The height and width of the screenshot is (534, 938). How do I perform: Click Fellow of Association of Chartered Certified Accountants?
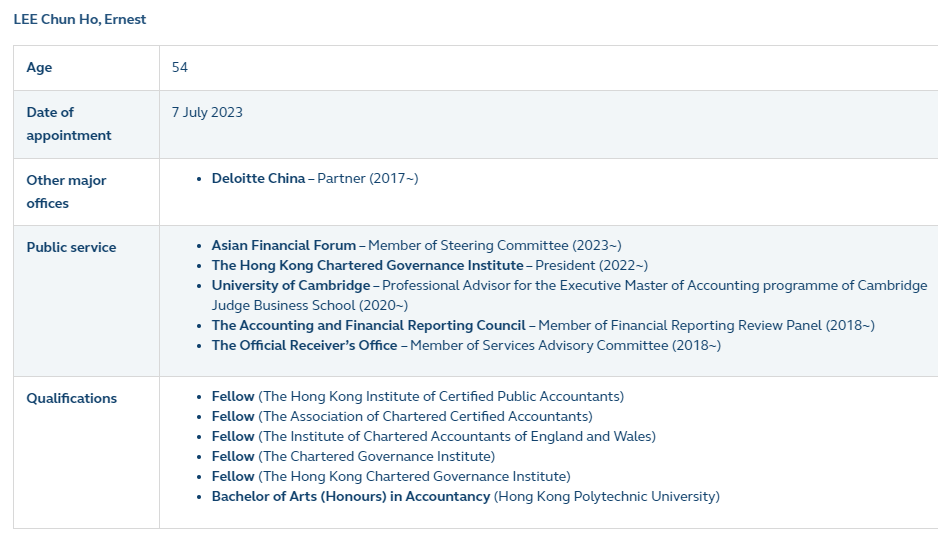(x=402, y=416)
